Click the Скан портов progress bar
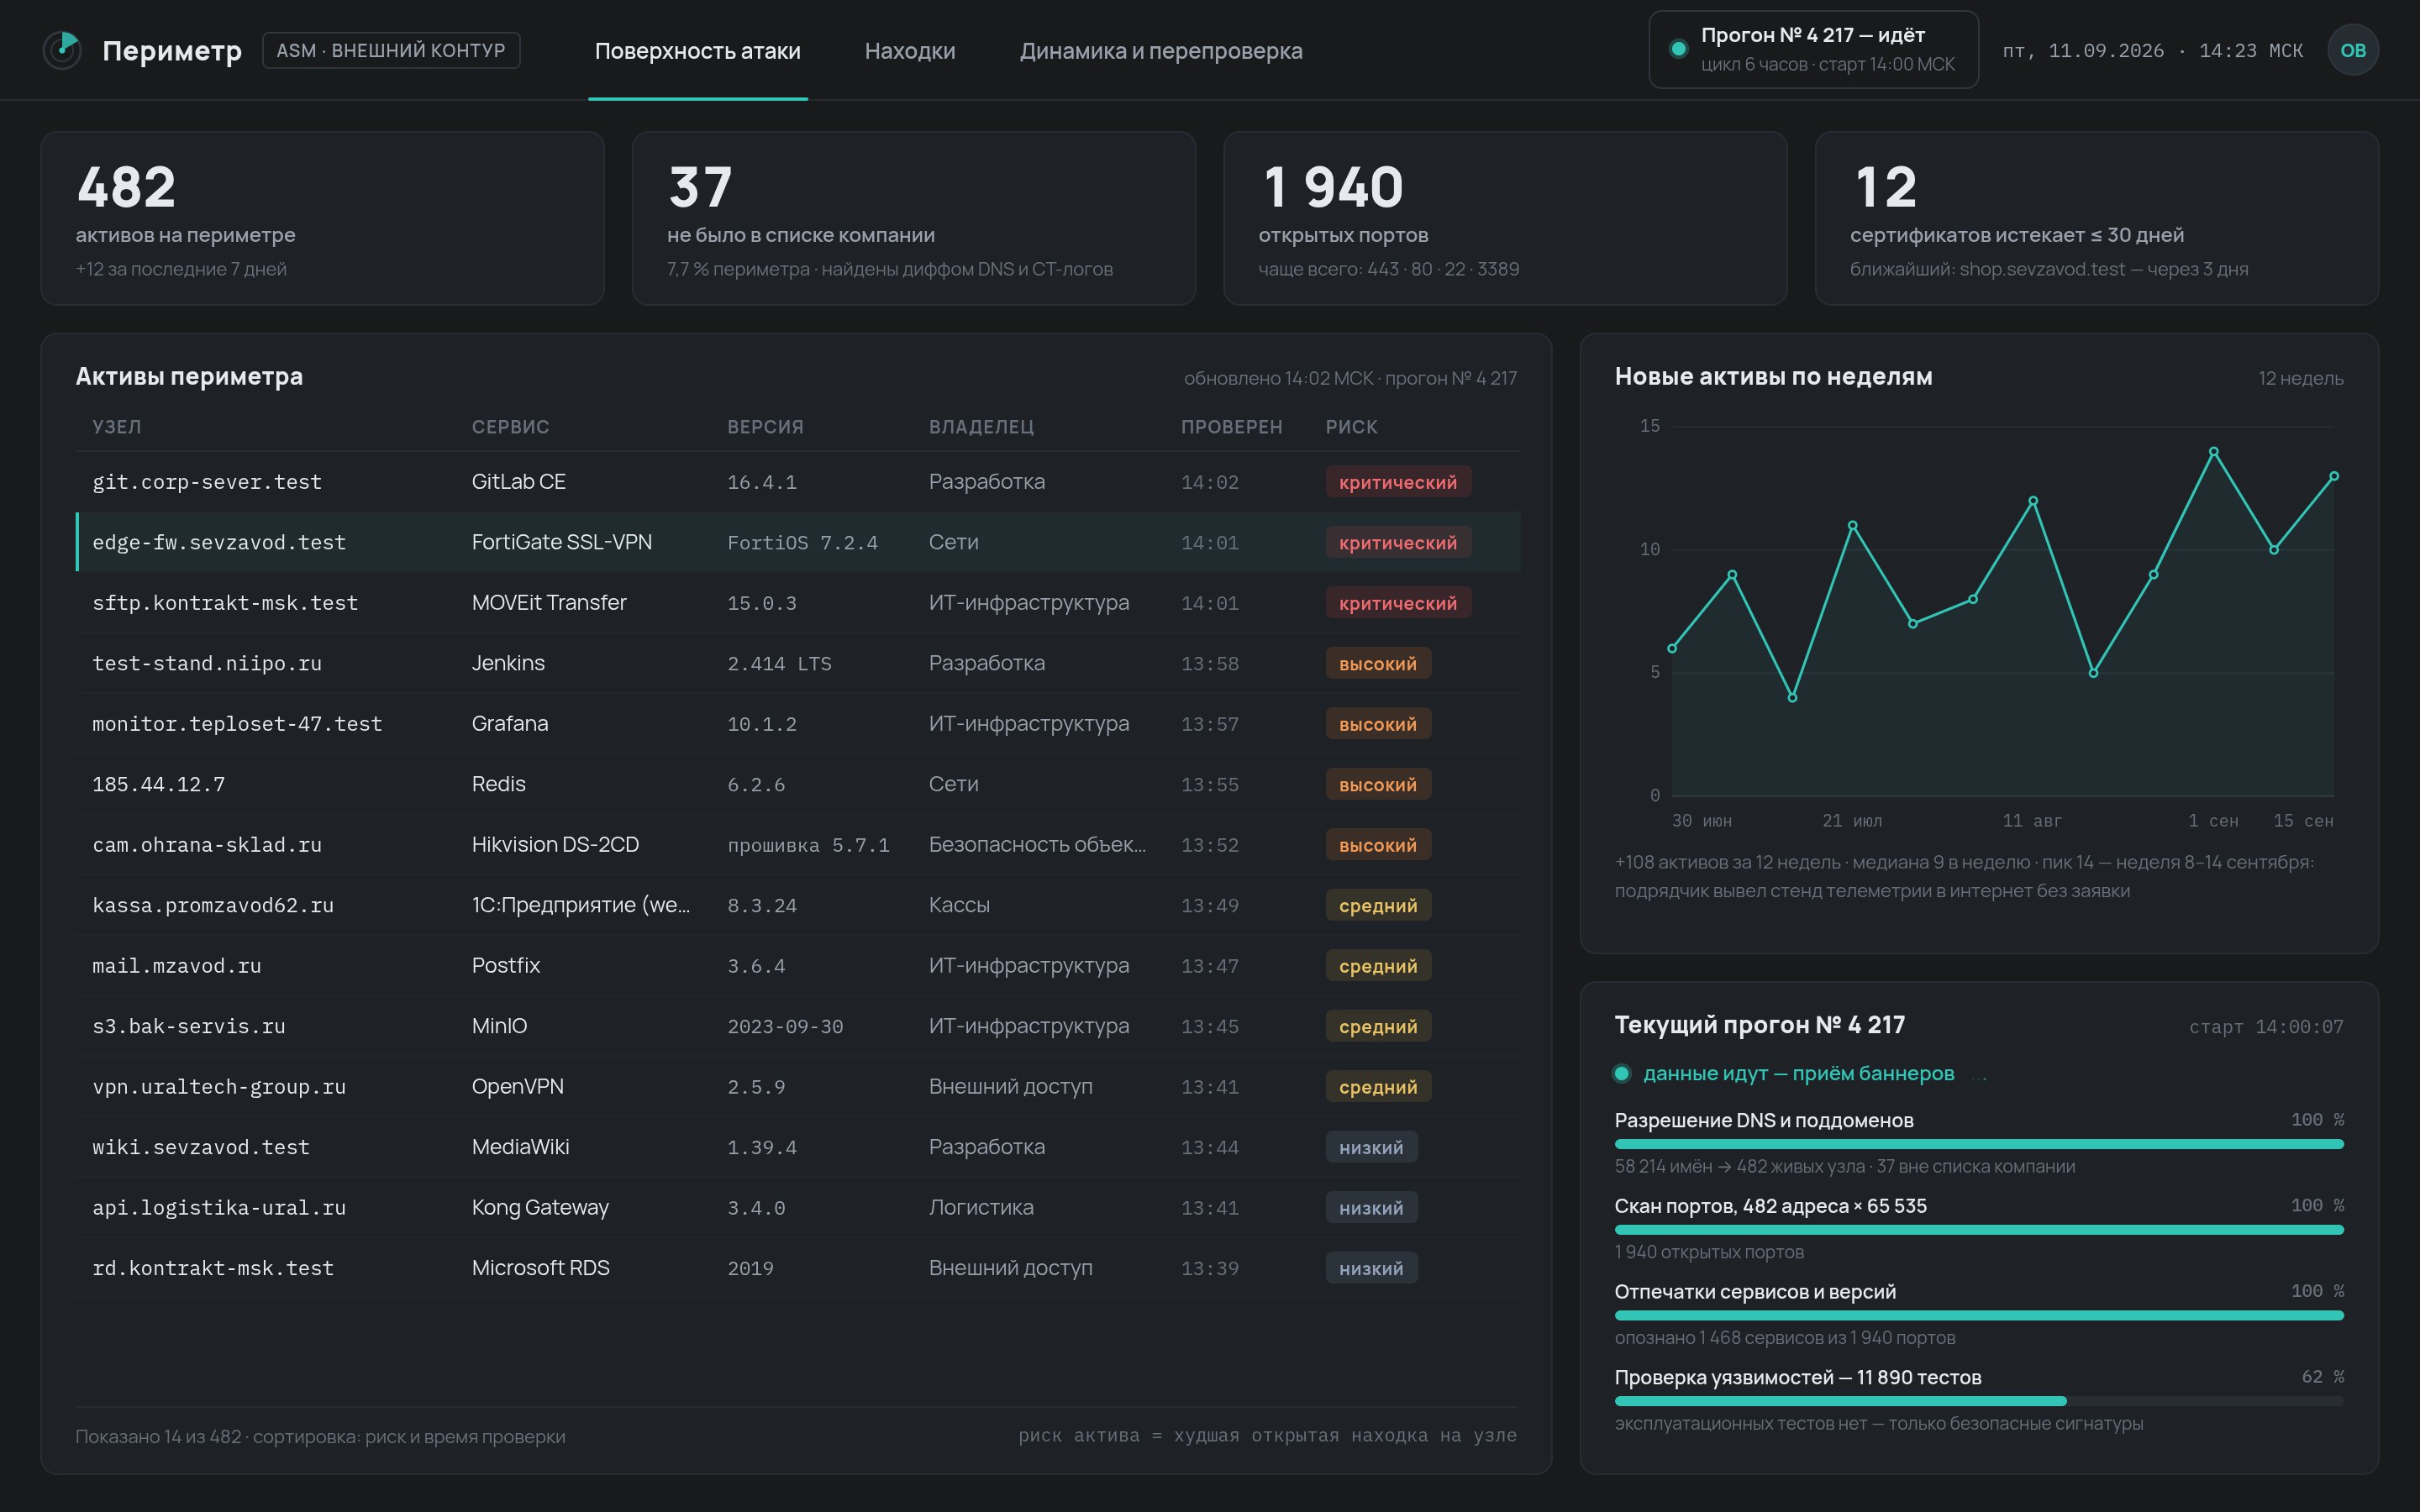This screenshot has width=2420, height=1512. (1979, 1230)
